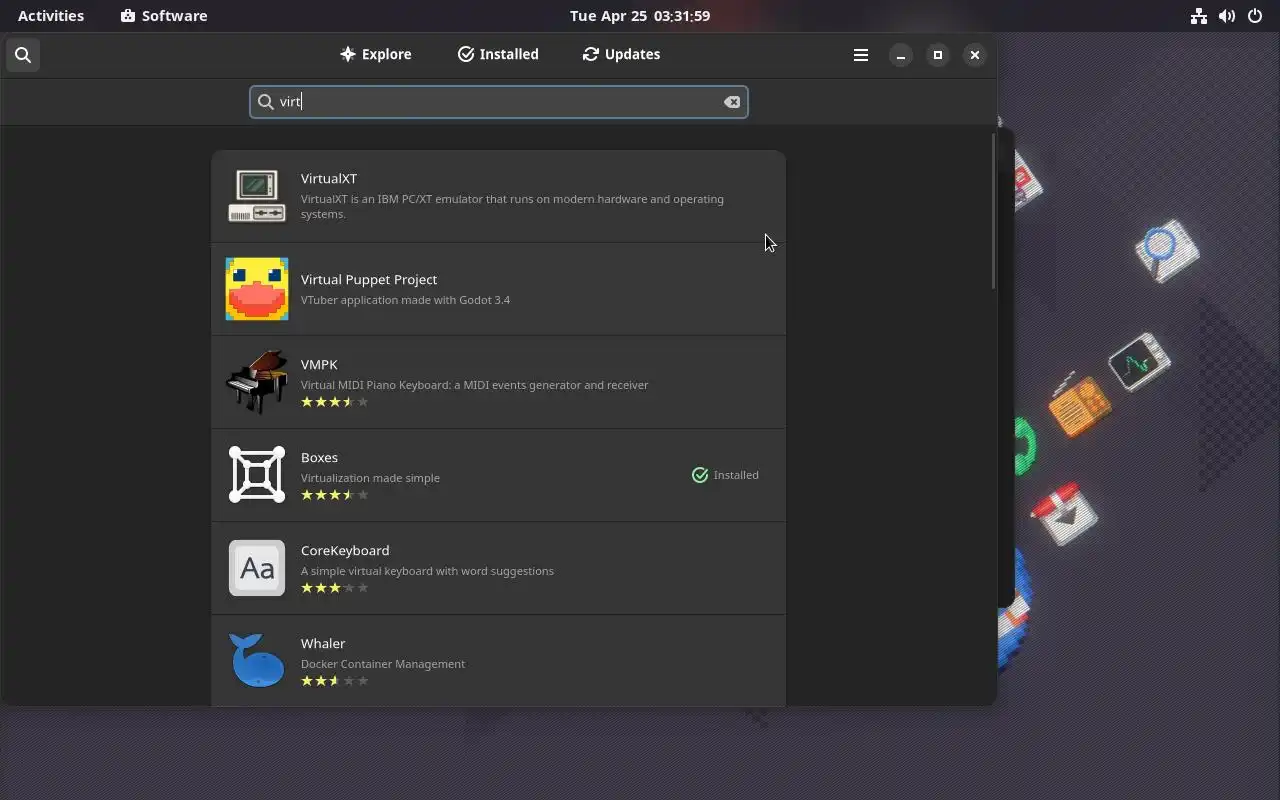
Task: Clear the search field text
Action: (732, 102)
